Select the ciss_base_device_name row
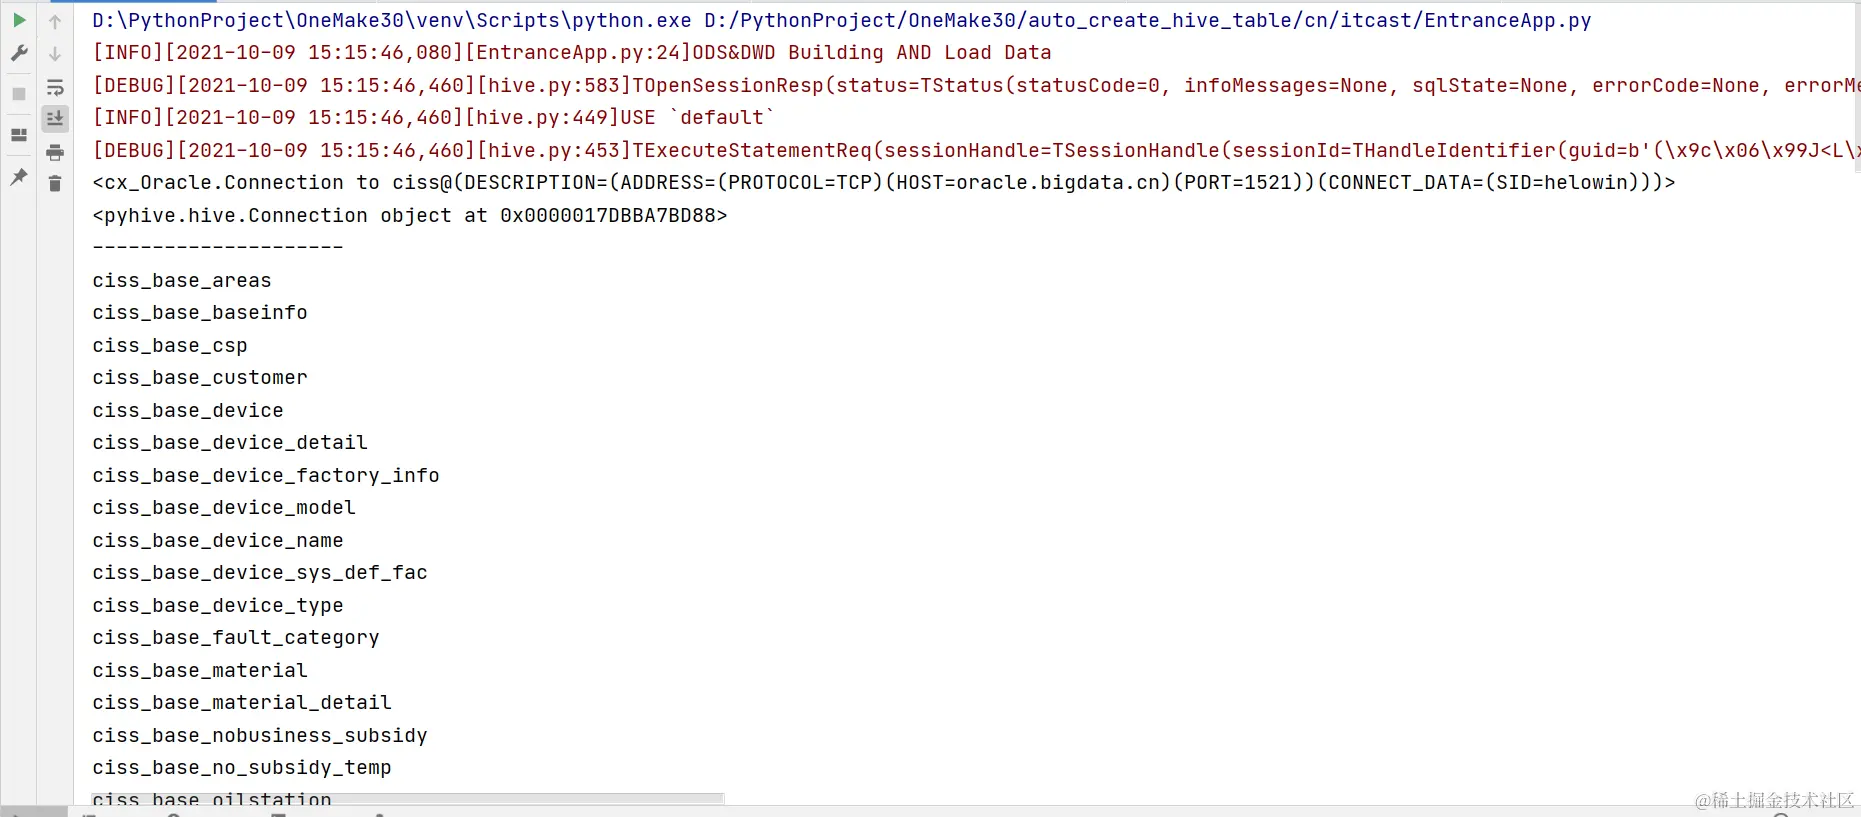 [218, 540]
